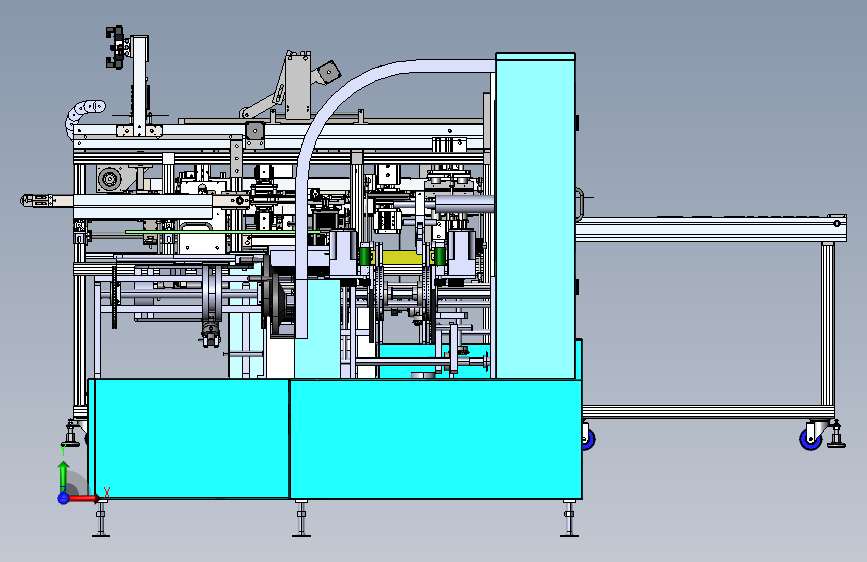Select the round motor at upper left frame
Screen dimensions: 867x562
[109, 179]
